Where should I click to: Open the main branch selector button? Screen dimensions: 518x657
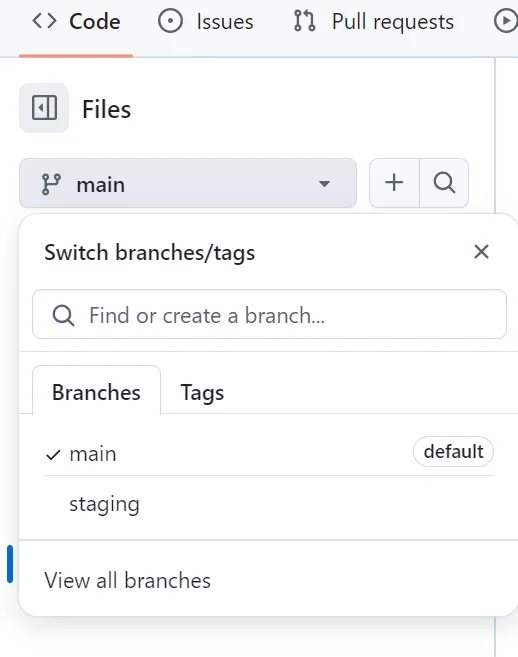[x=188, y=183]
